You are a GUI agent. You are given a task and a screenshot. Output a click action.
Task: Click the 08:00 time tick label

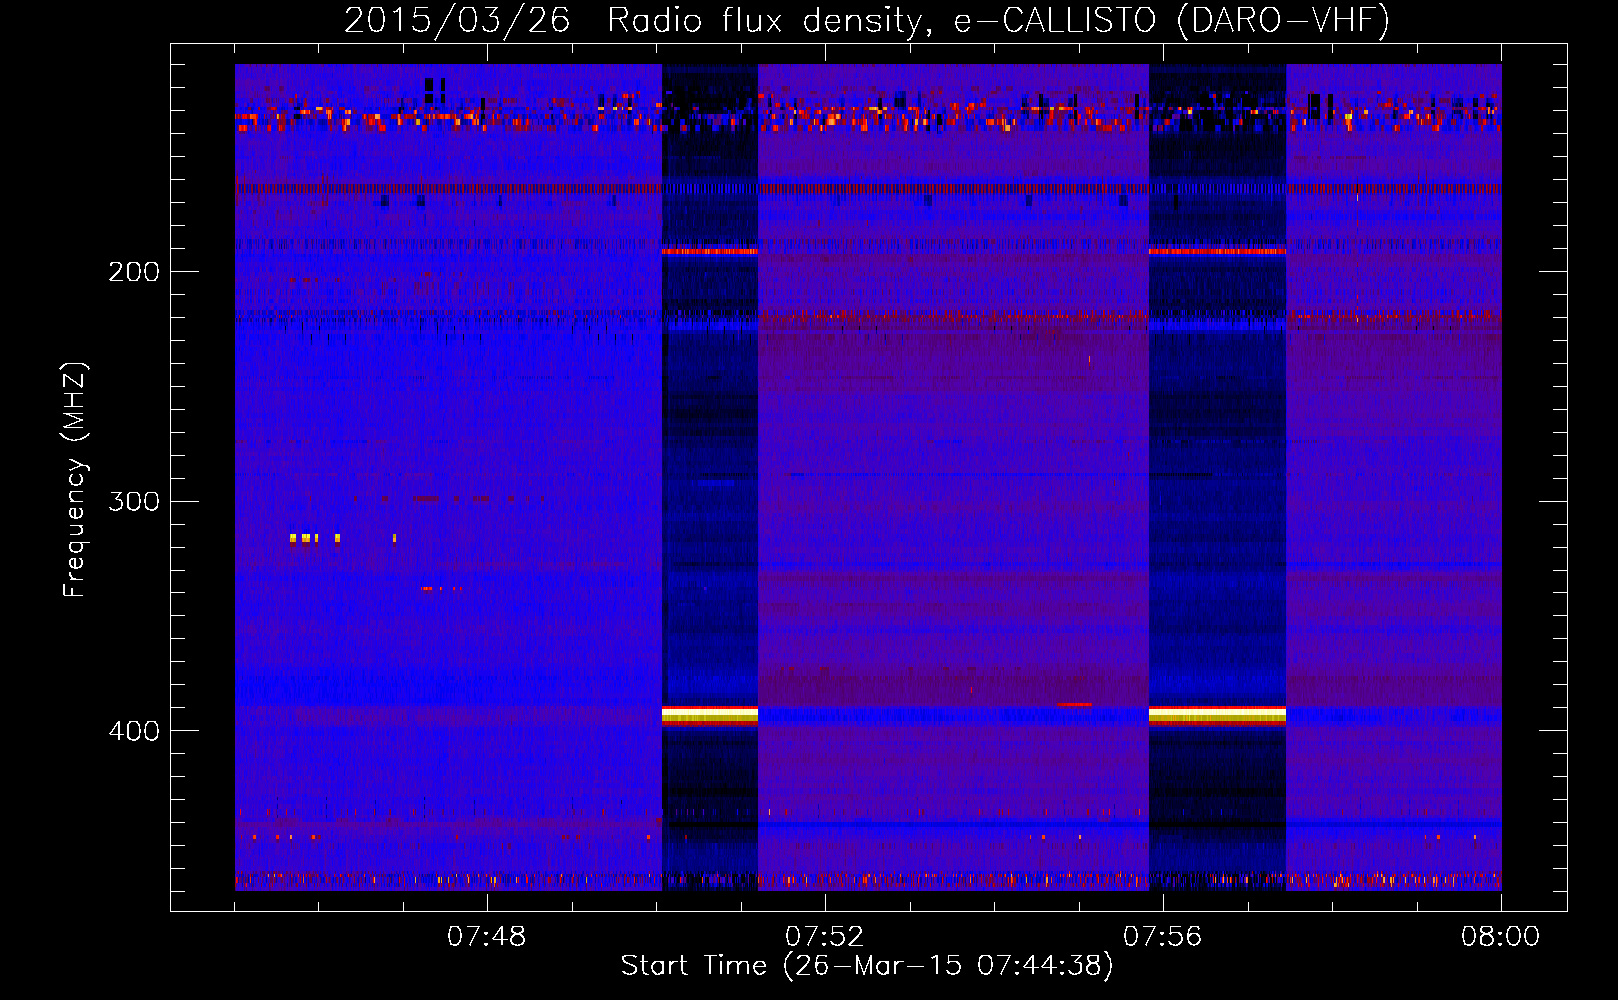click(1500, 937)
